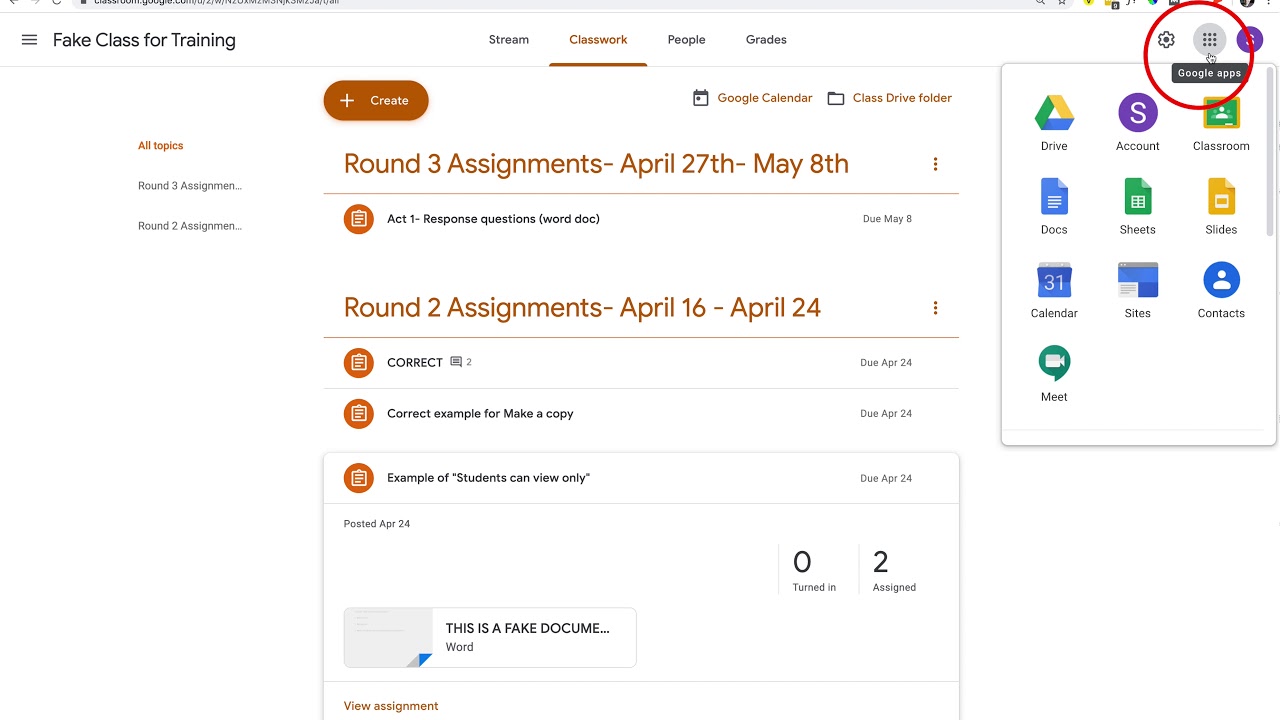The image size is (1280, 720).
Task: Open the main hamburger menu
Action: pyautogui.click(x=29, y=40)
